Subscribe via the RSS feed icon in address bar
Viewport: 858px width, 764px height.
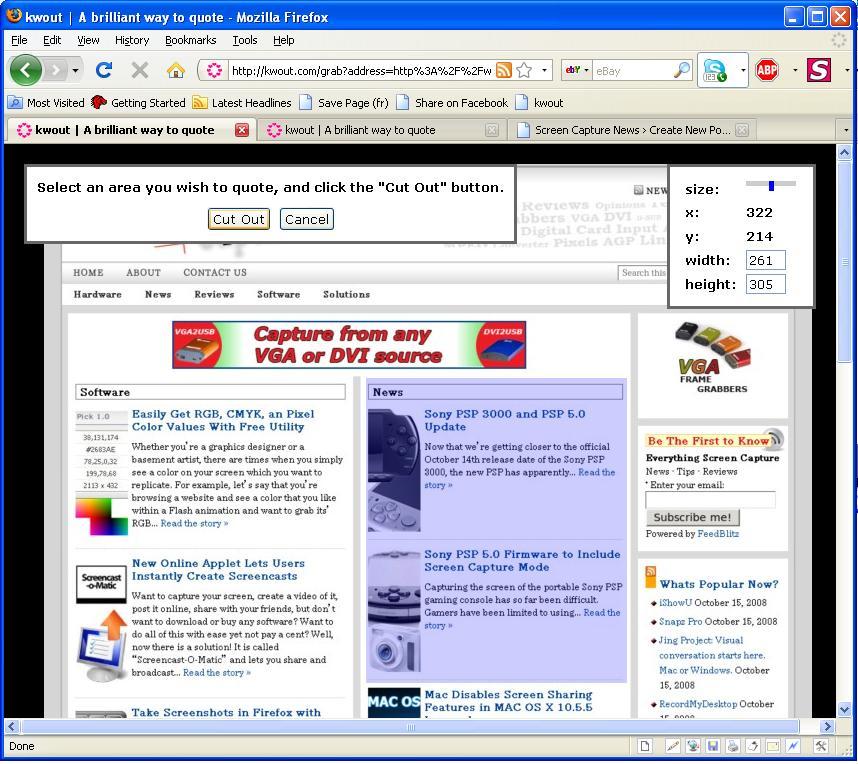[503, 70]
